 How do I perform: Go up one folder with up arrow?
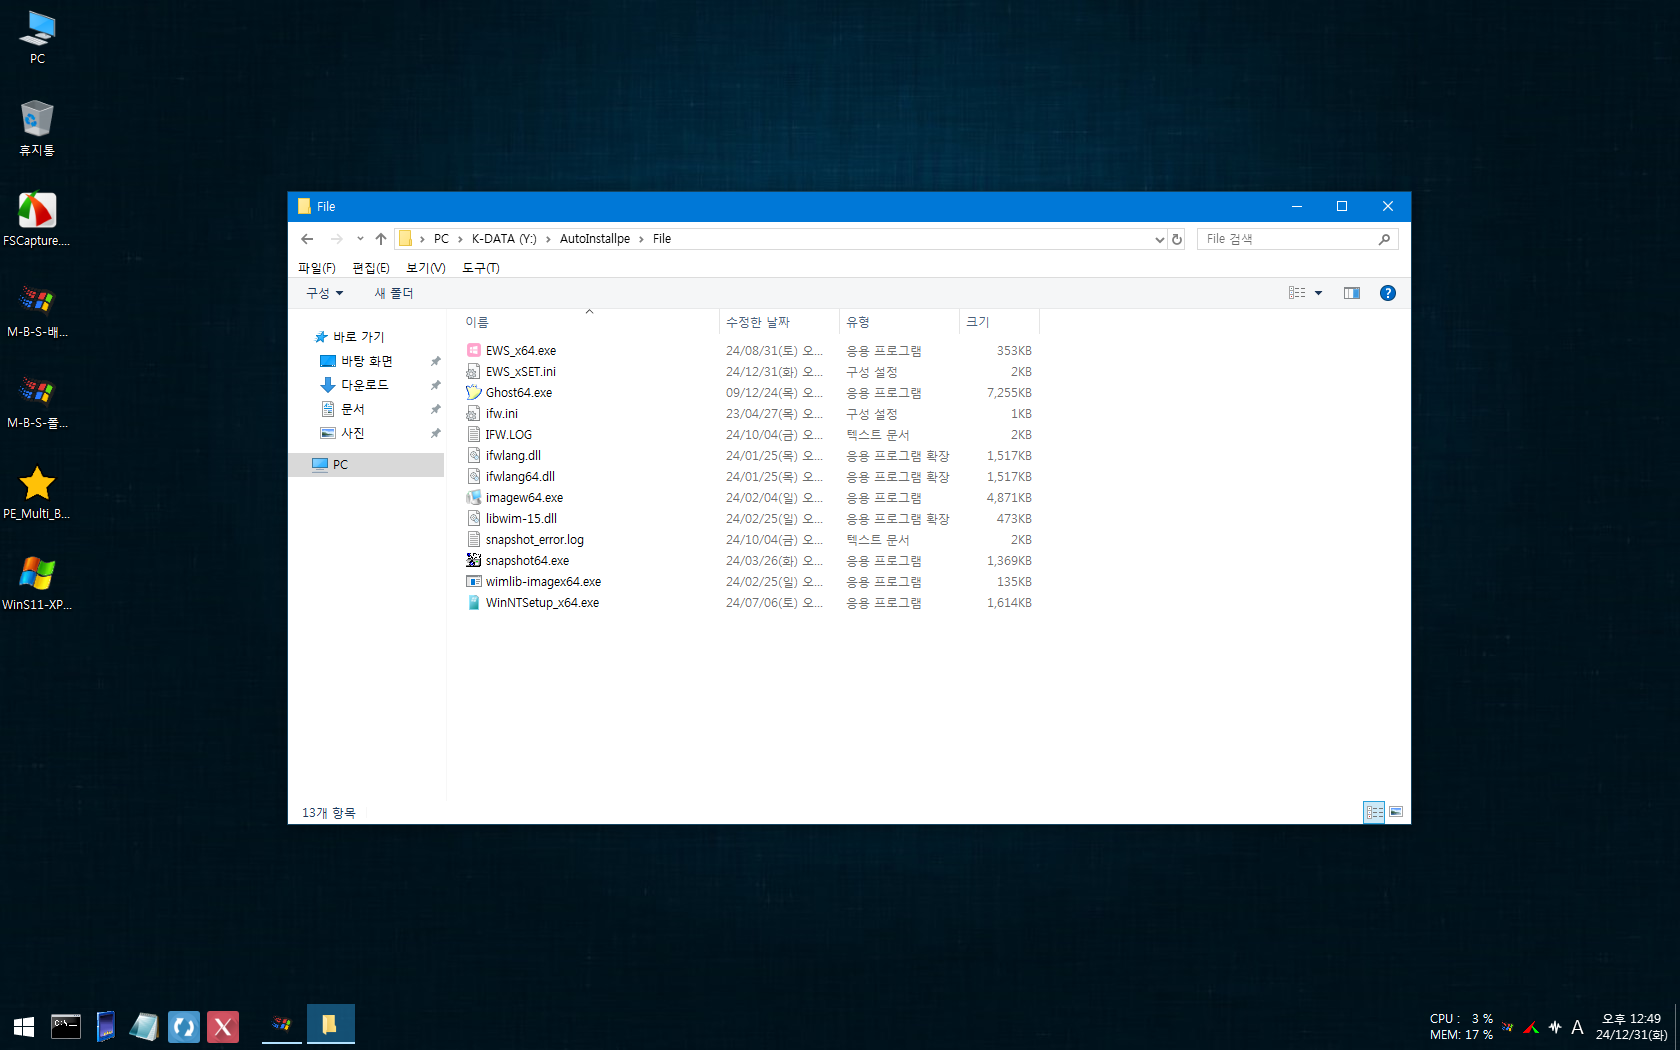[381, 239]
